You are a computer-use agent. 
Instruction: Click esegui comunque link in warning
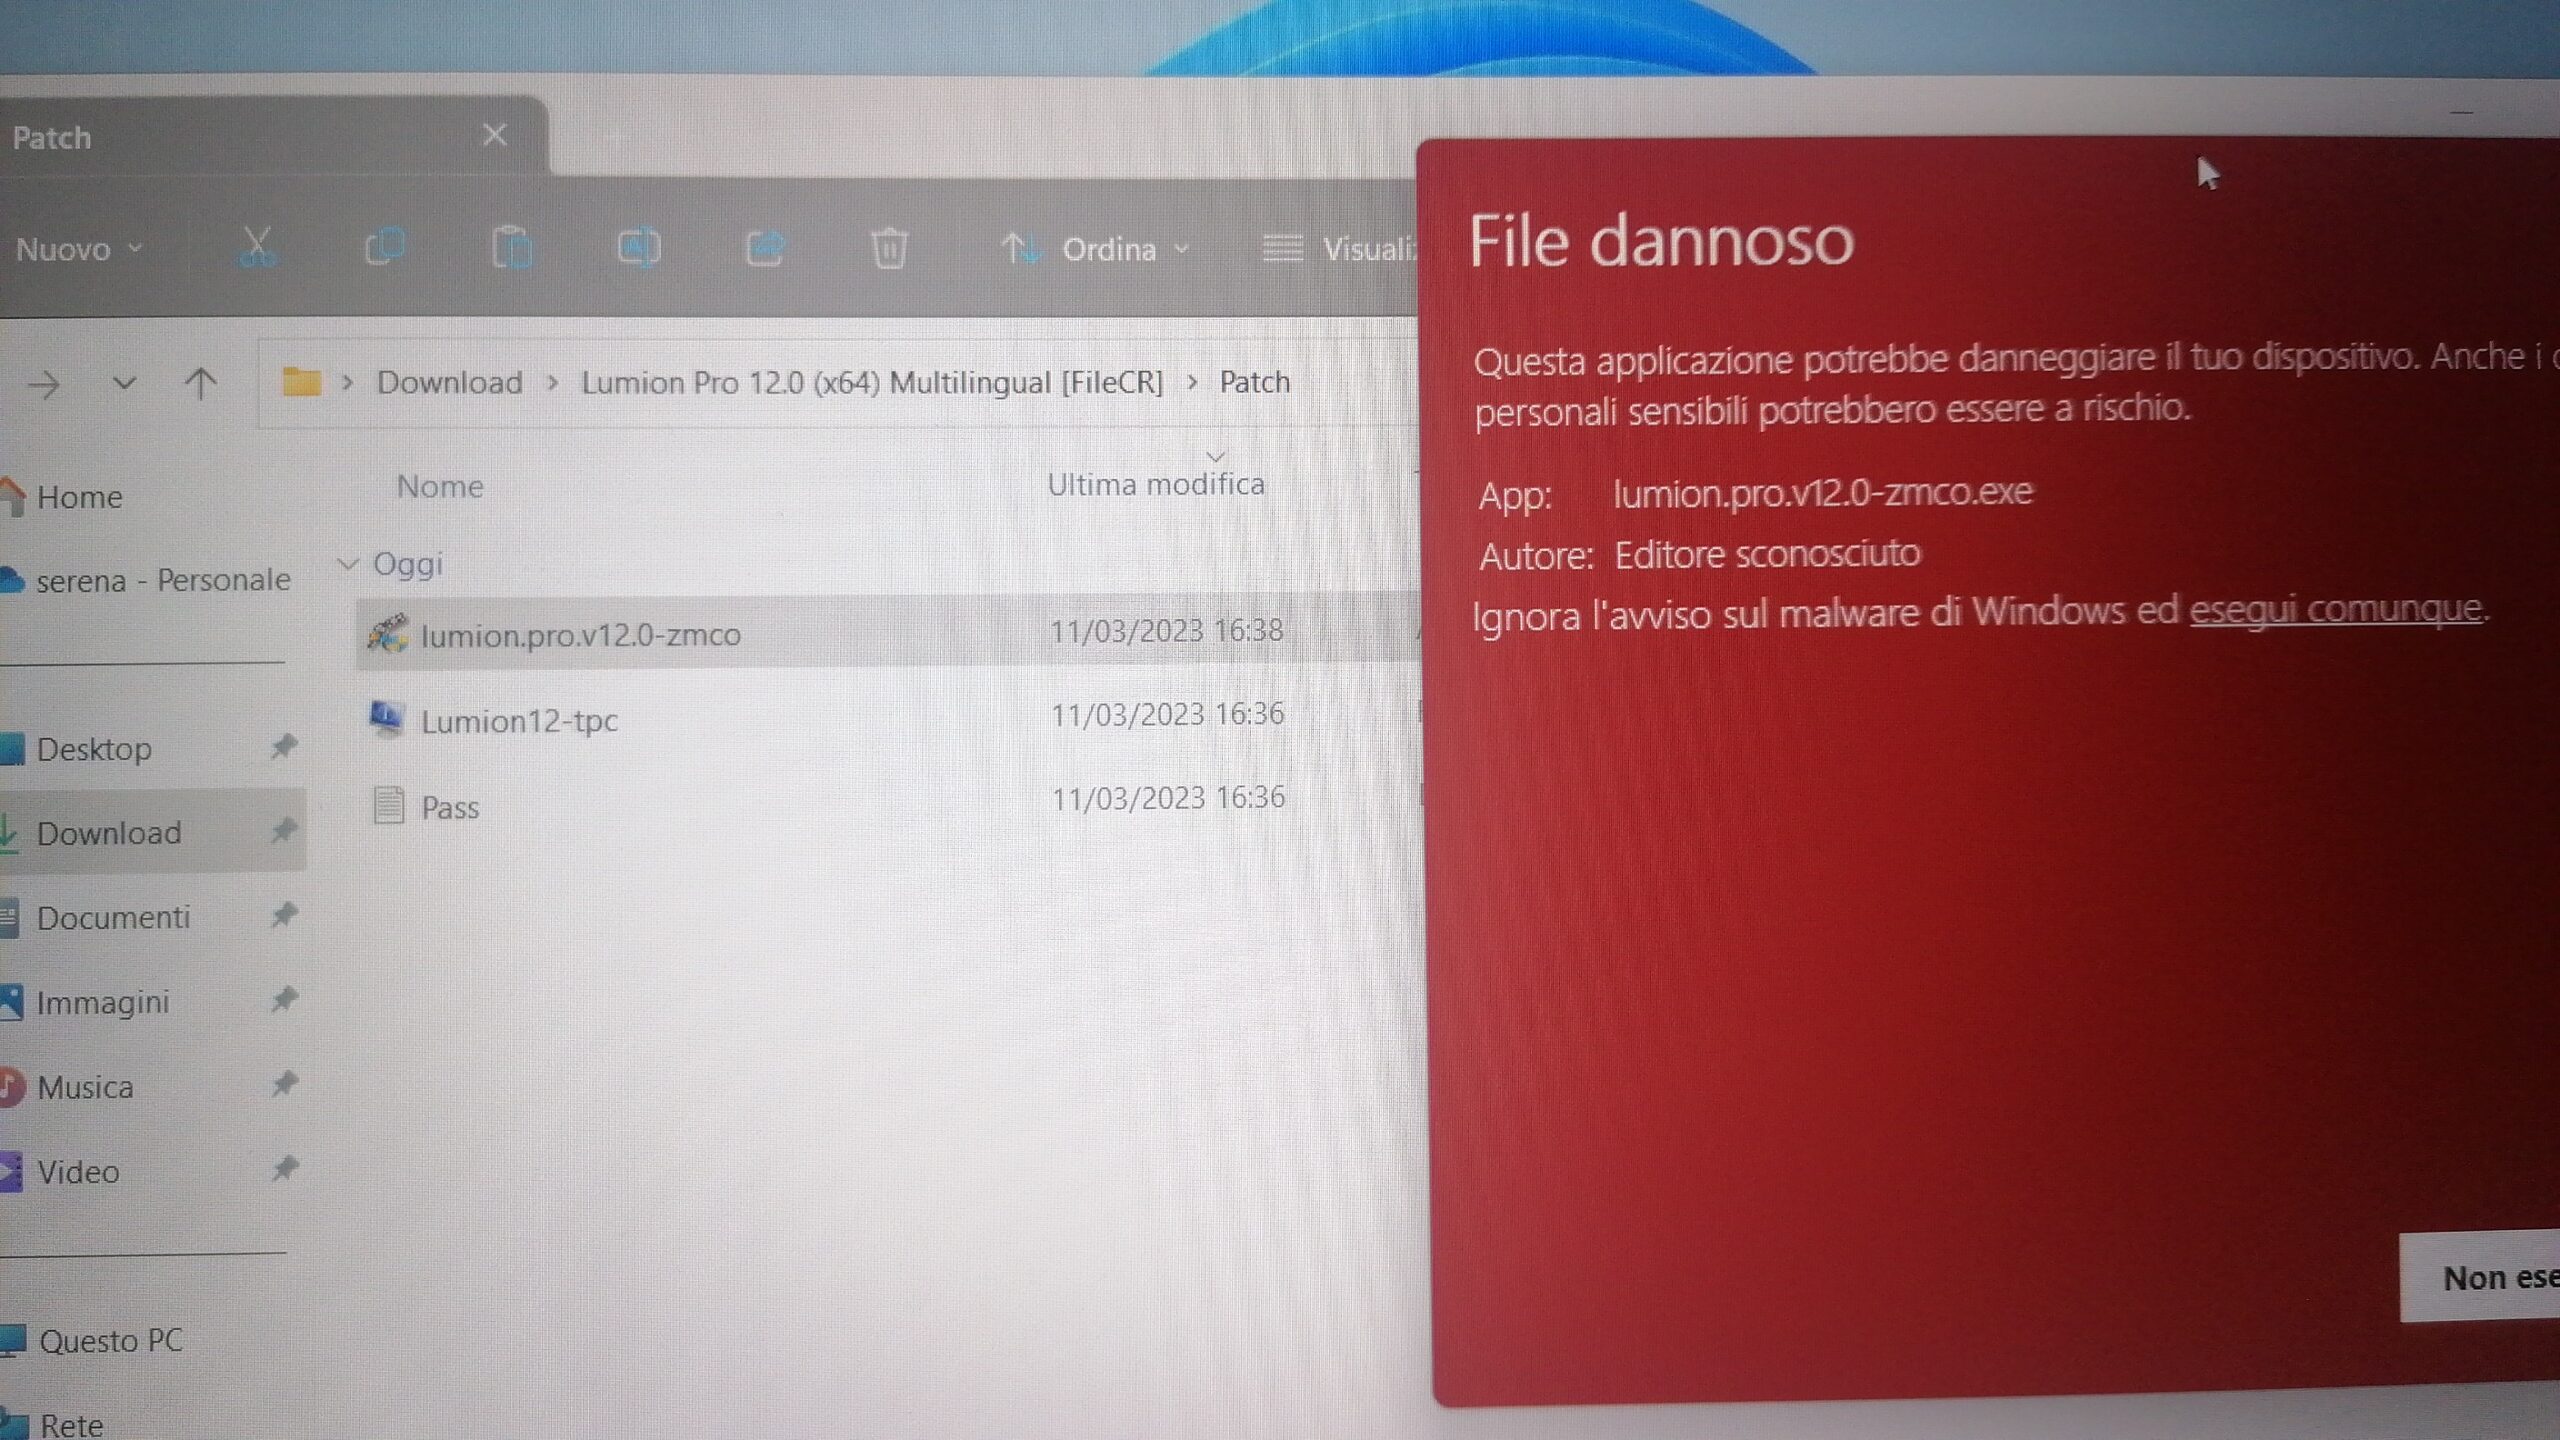coord(2336,608)
